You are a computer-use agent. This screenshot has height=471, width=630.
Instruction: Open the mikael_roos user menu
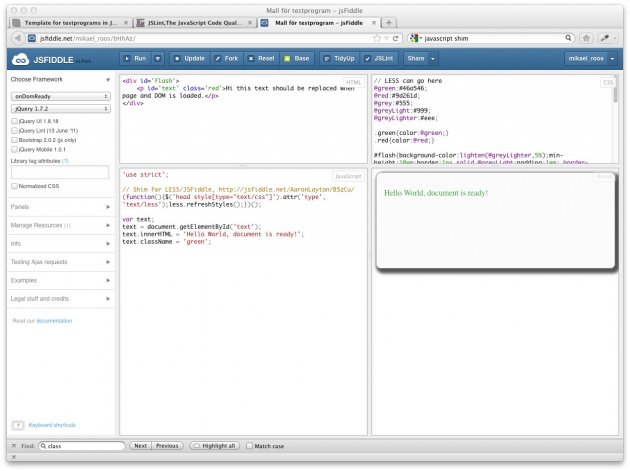591,59
